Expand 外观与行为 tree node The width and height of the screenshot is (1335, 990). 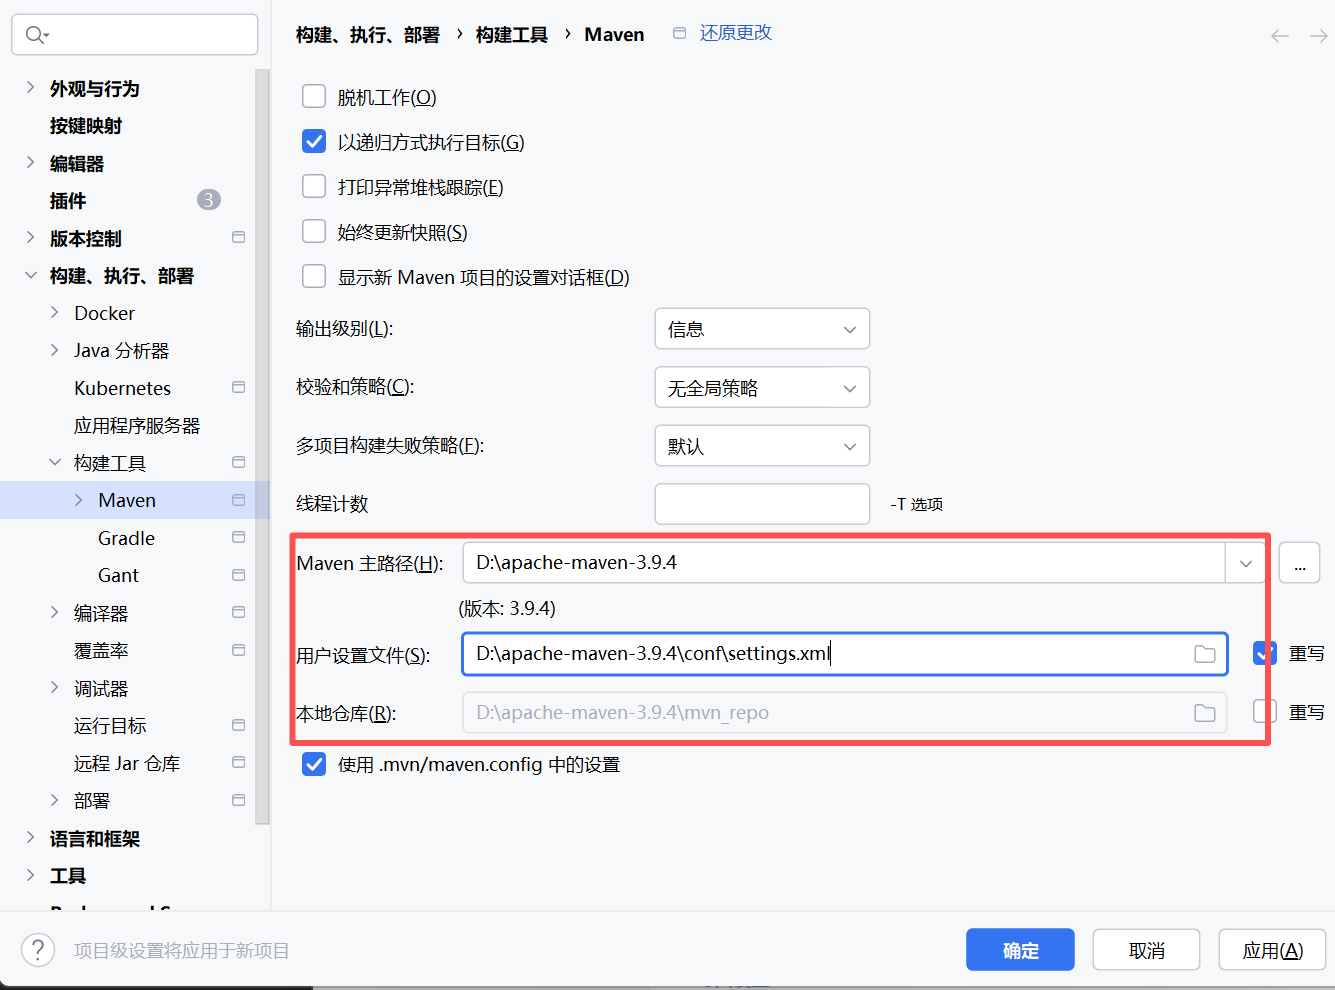30,87
